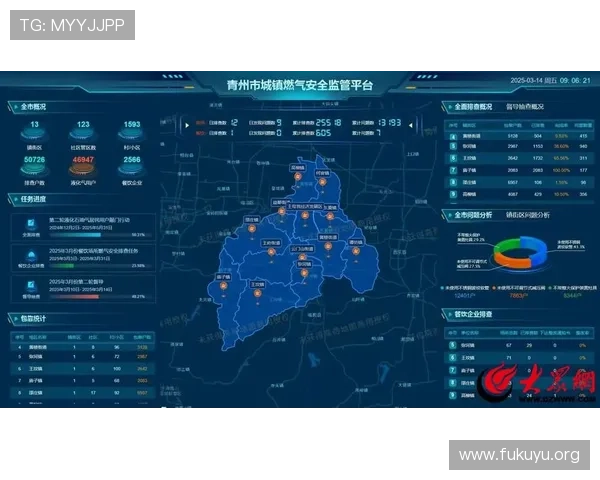The width and height of the screenshot is (600, 480).
Task: Switch to the 镇街区问题分析 tab
Action: [528, 215]
